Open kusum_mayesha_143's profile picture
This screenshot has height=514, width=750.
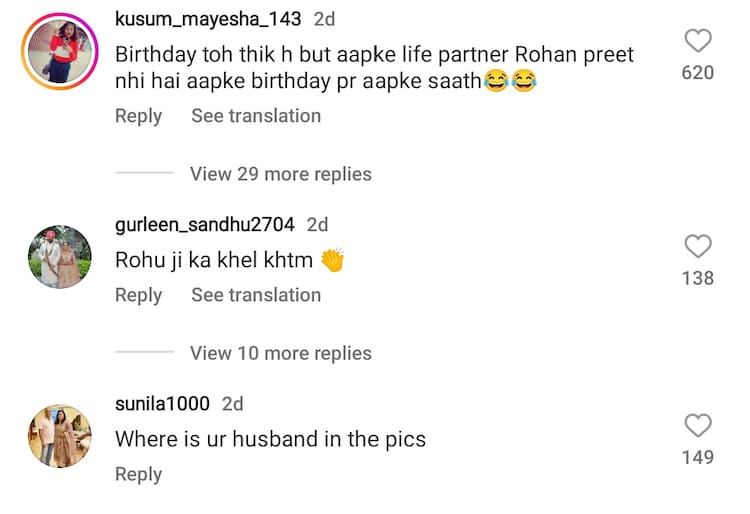coord(58,51)
